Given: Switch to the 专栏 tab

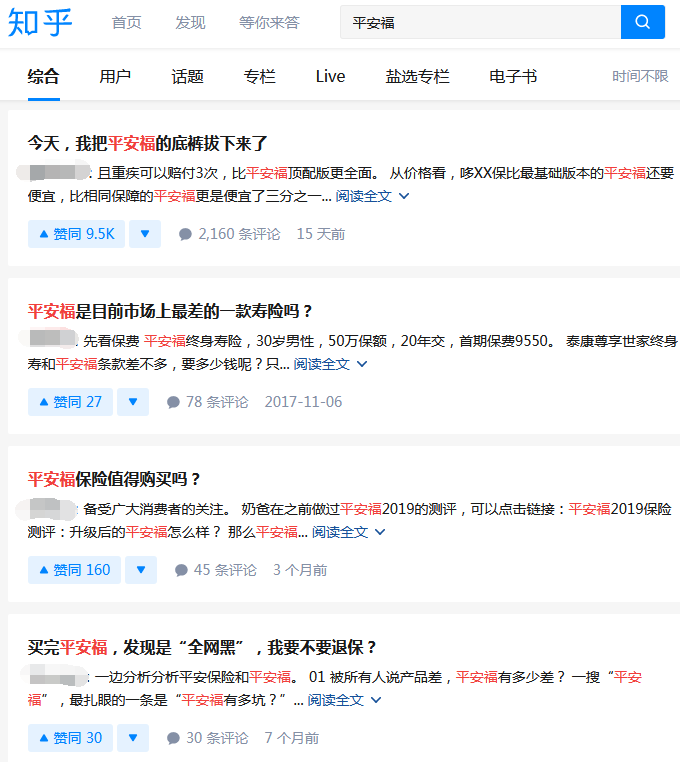Looking at the screenshot, I should point(260,76).
